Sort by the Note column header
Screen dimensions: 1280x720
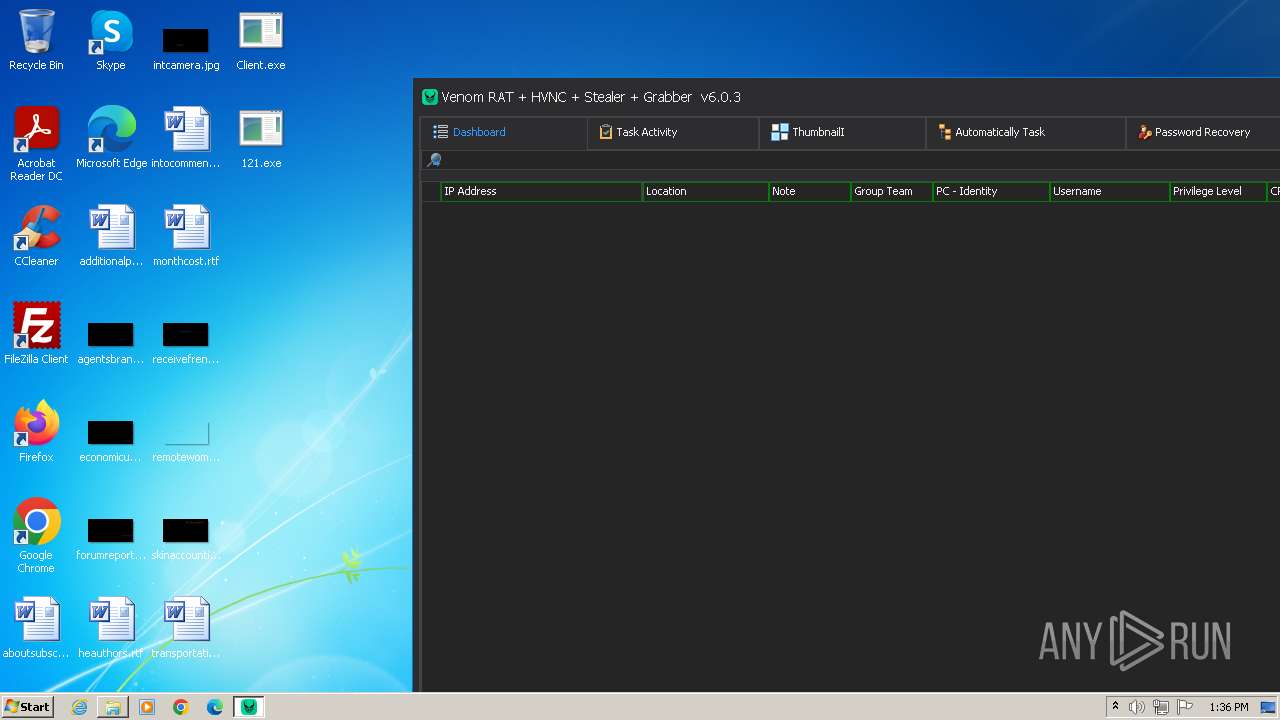pyautogui.click(x=809, y=191)
